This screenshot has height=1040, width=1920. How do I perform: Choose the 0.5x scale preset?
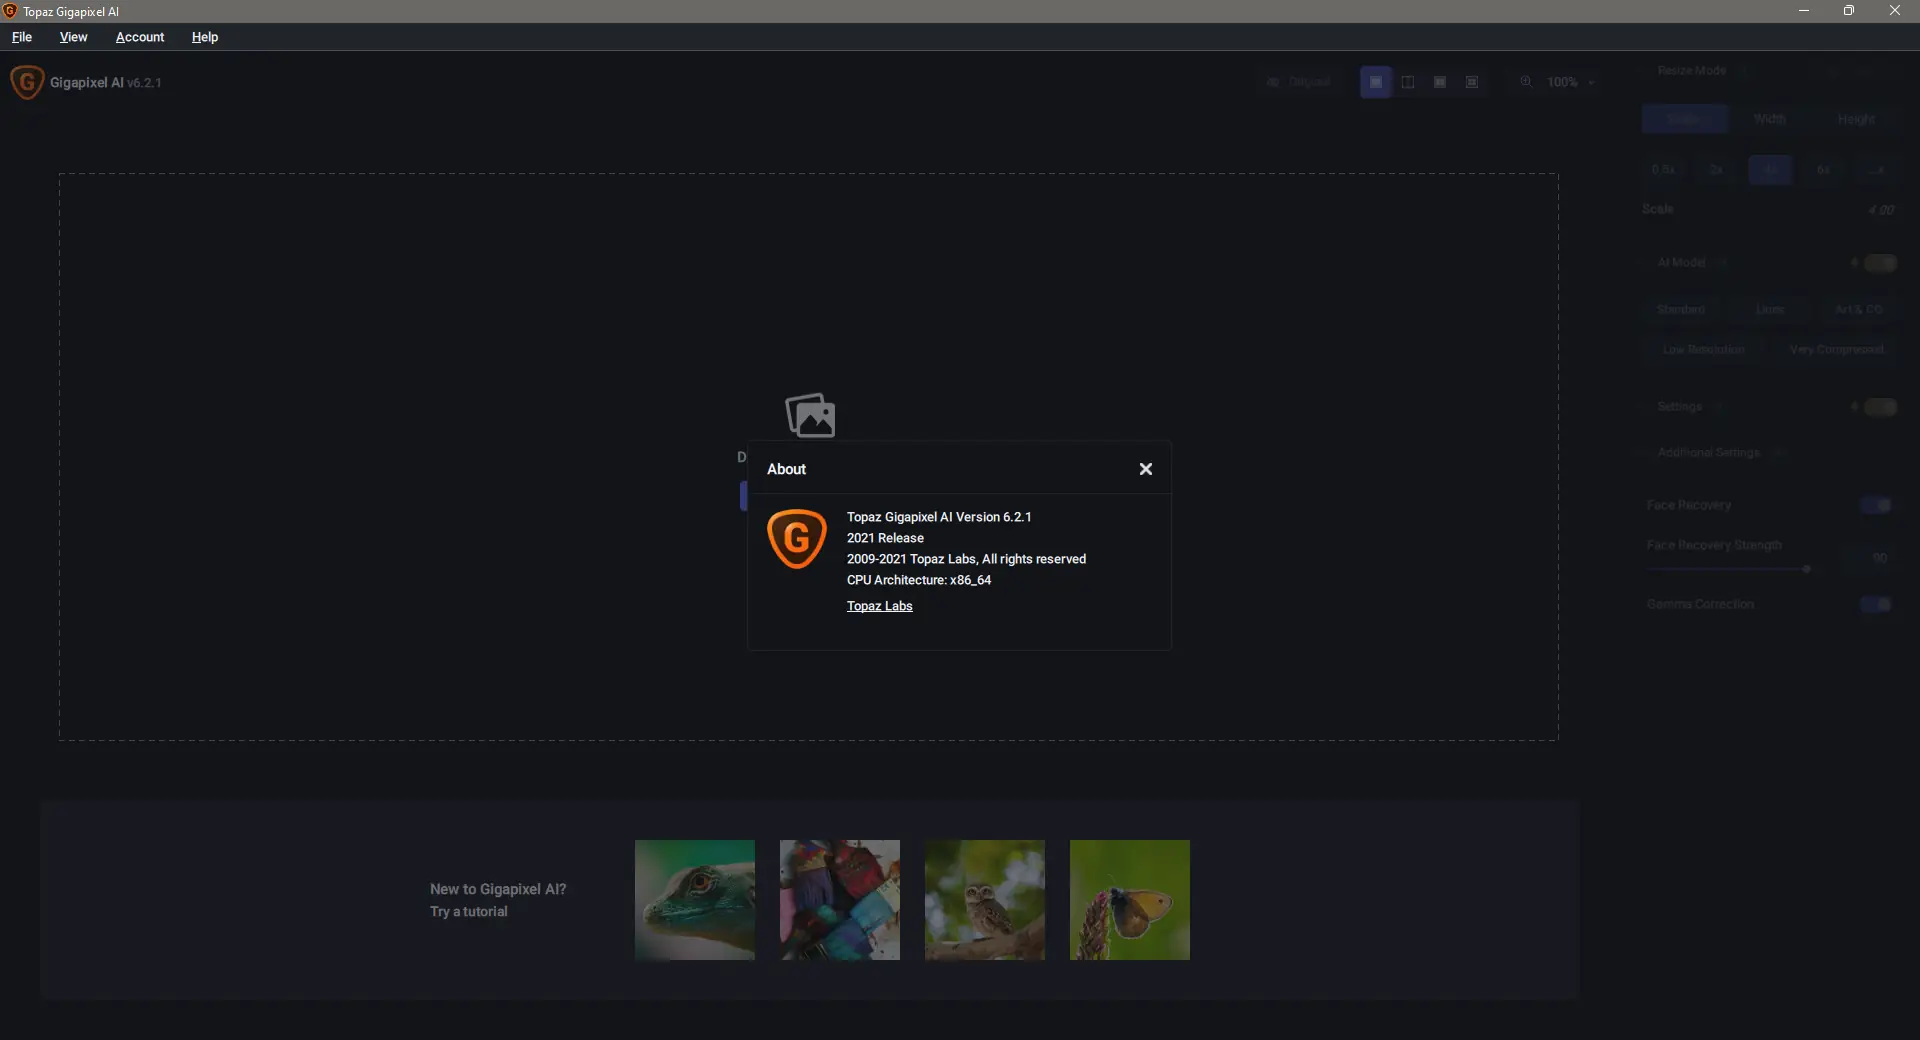point(1664,170)
